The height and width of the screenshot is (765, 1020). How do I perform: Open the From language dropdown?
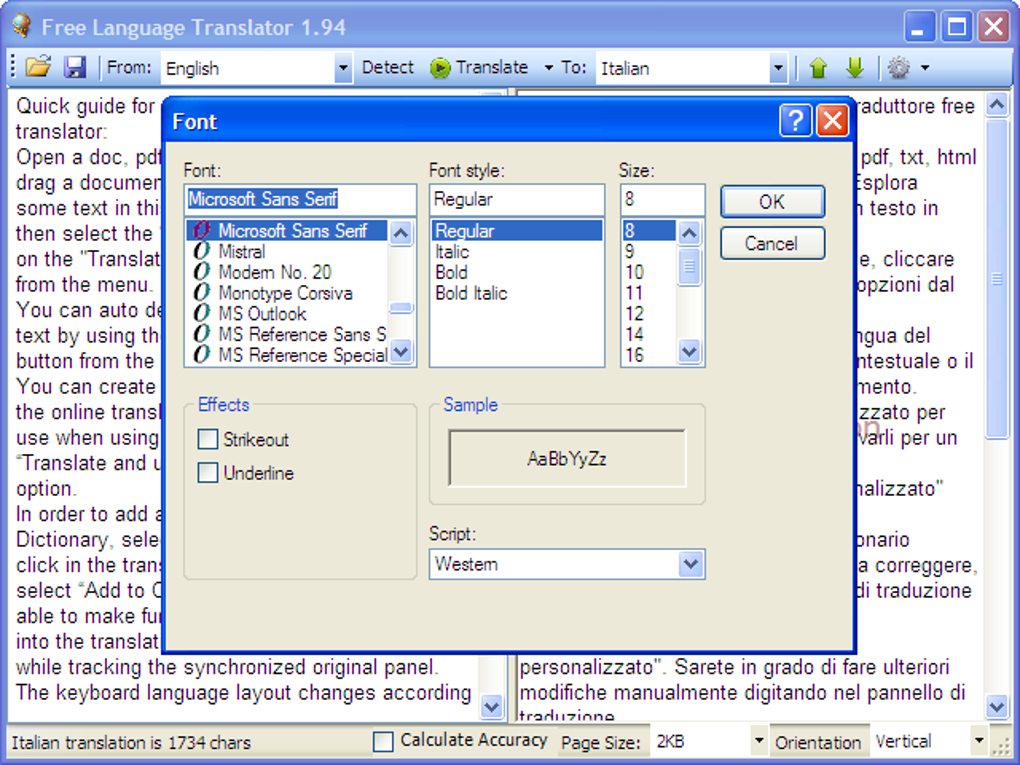343,68
